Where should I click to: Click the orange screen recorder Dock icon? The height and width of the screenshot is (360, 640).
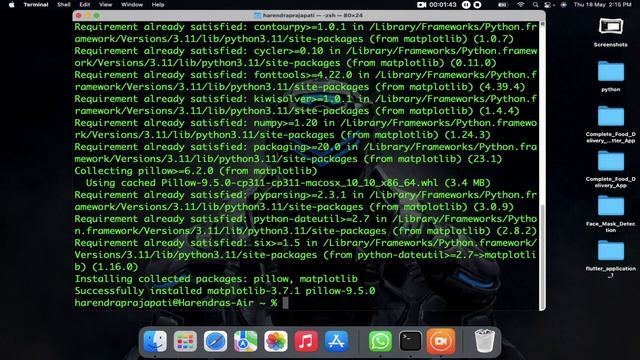point(441,341)
